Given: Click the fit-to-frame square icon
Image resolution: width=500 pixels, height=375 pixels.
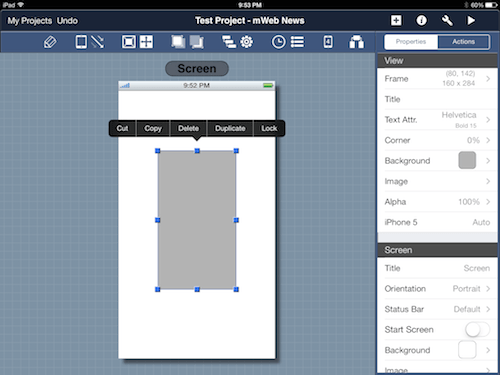Looking at the screenshot, I should click(x=129, y=42).
